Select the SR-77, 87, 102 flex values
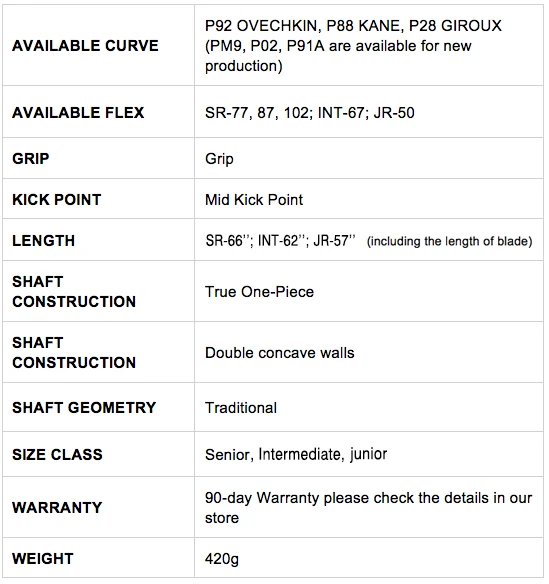This screenshot has width=549, height=584. point(259,113)
